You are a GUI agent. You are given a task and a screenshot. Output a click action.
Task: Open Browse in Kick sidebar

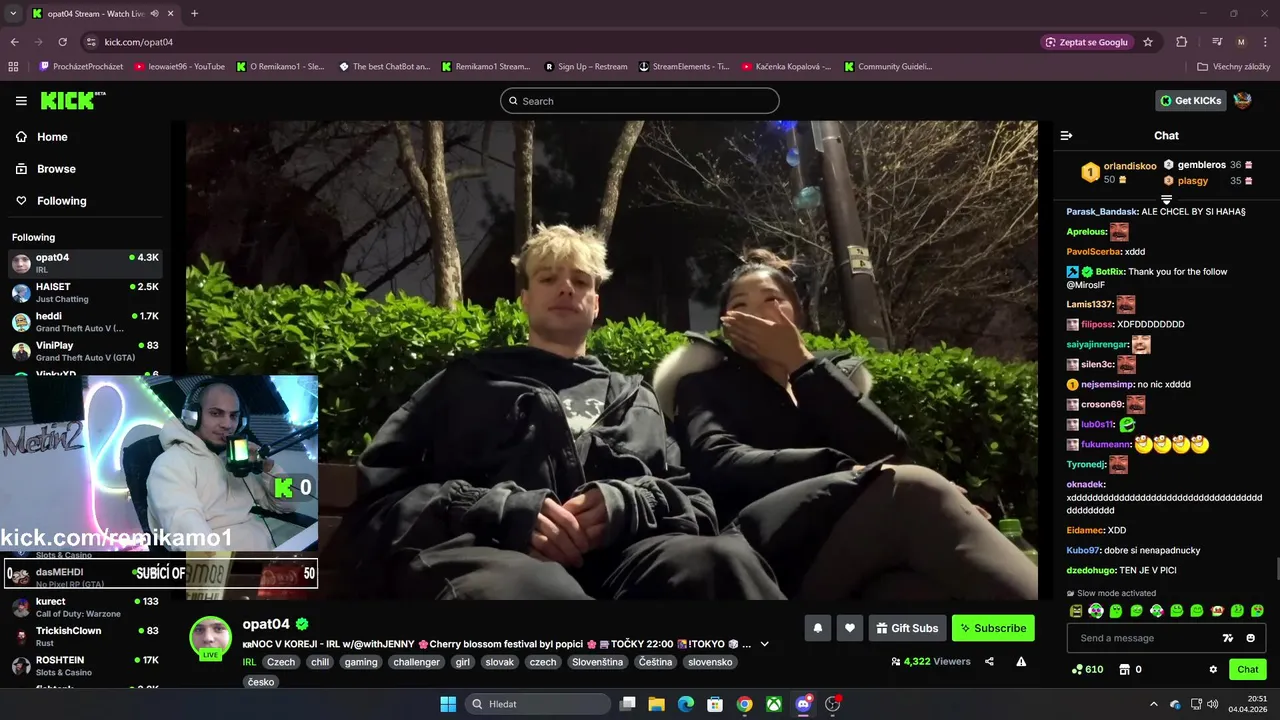(x=45, y=169)
